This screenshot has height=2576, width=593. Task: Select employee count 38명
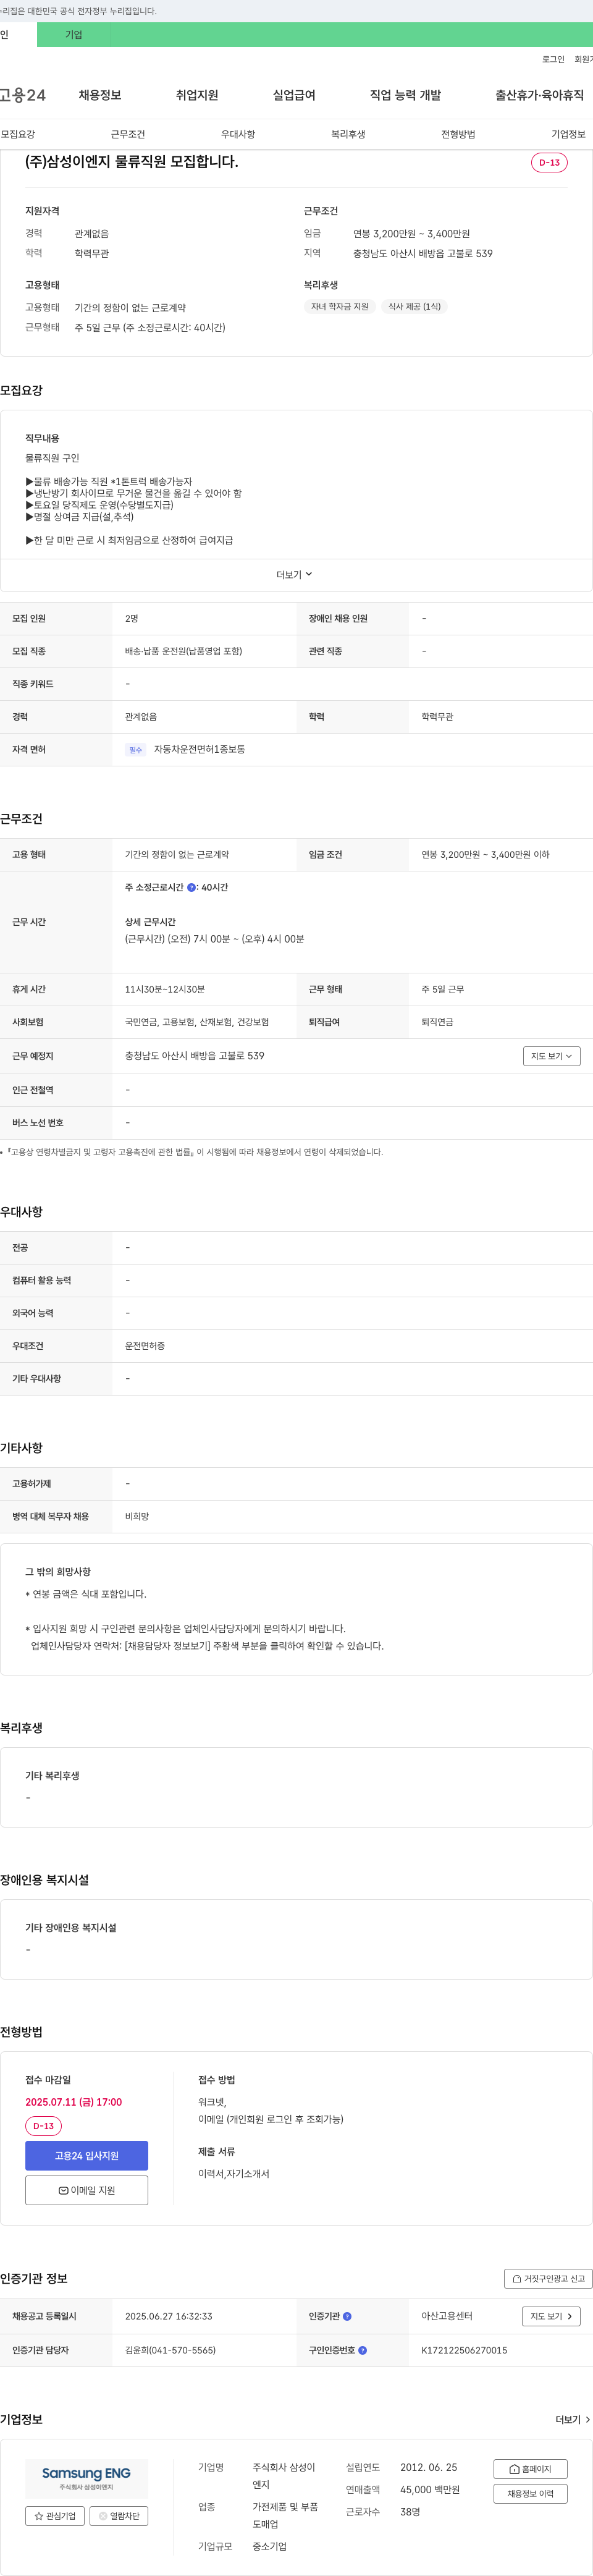[410, 2512]
